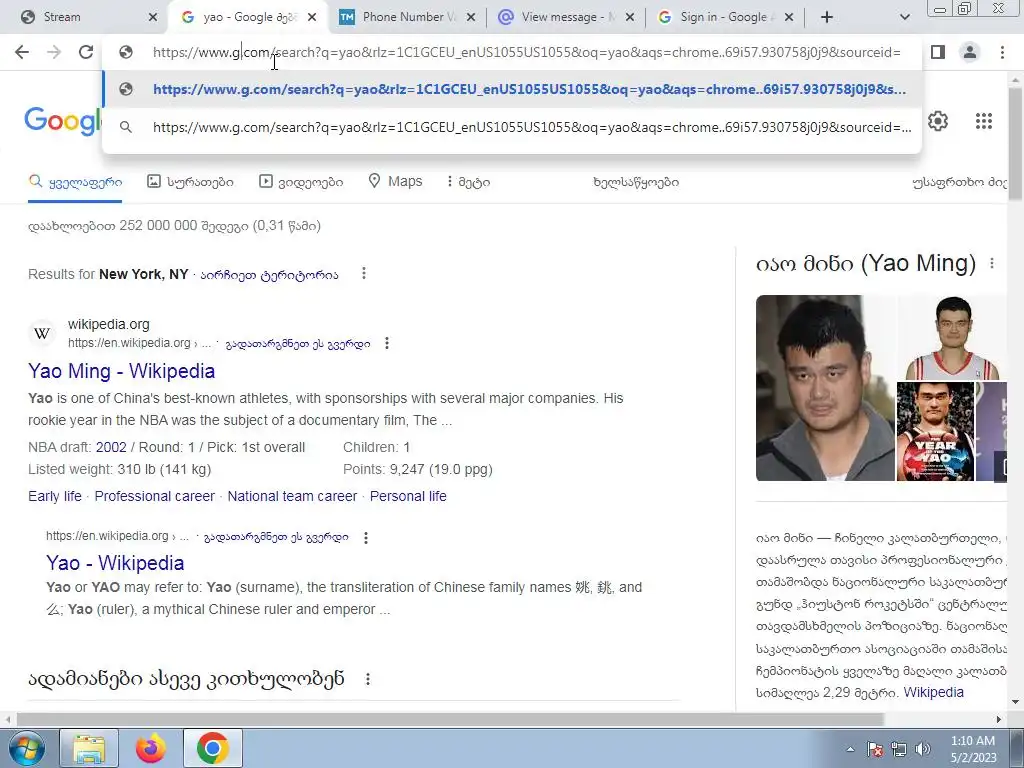The image size is (1024, 768).
Task: Select the search-icon URL suggestion row
Action: 512,127
